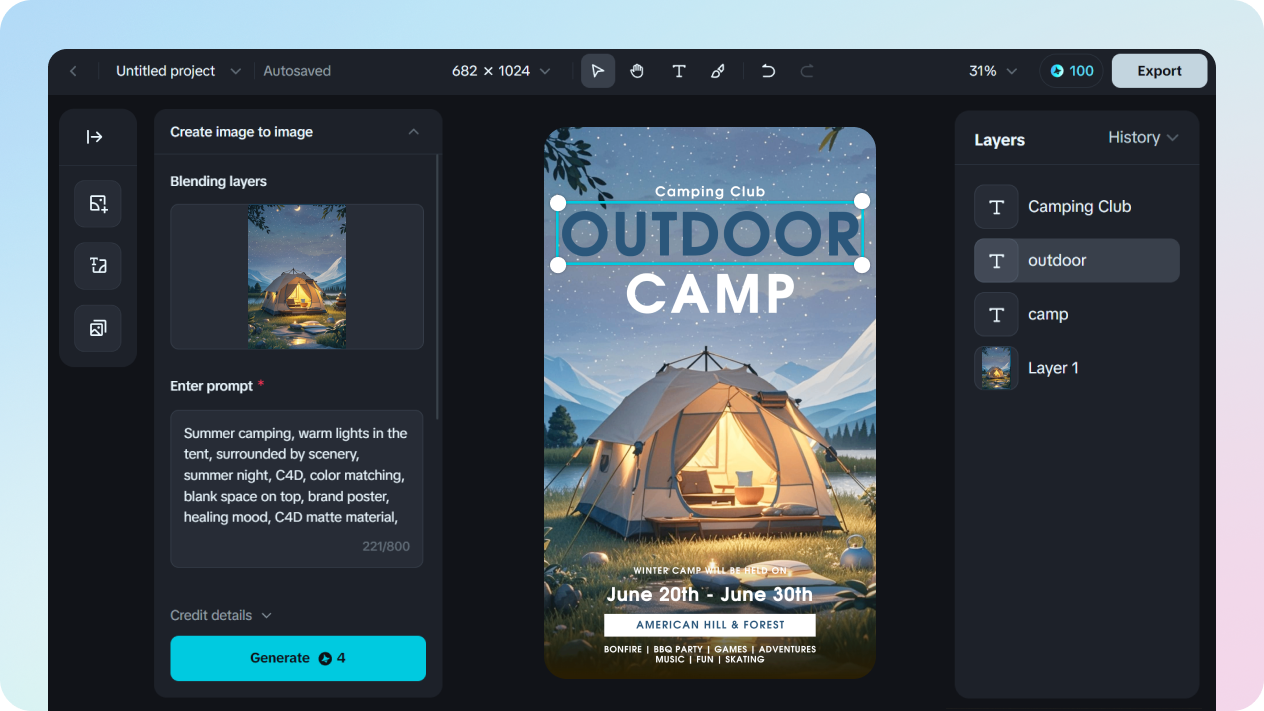Click the blending layers tent thumbnail
The height and width of the screenshot is (711, 1264).
tap(297, 277)
